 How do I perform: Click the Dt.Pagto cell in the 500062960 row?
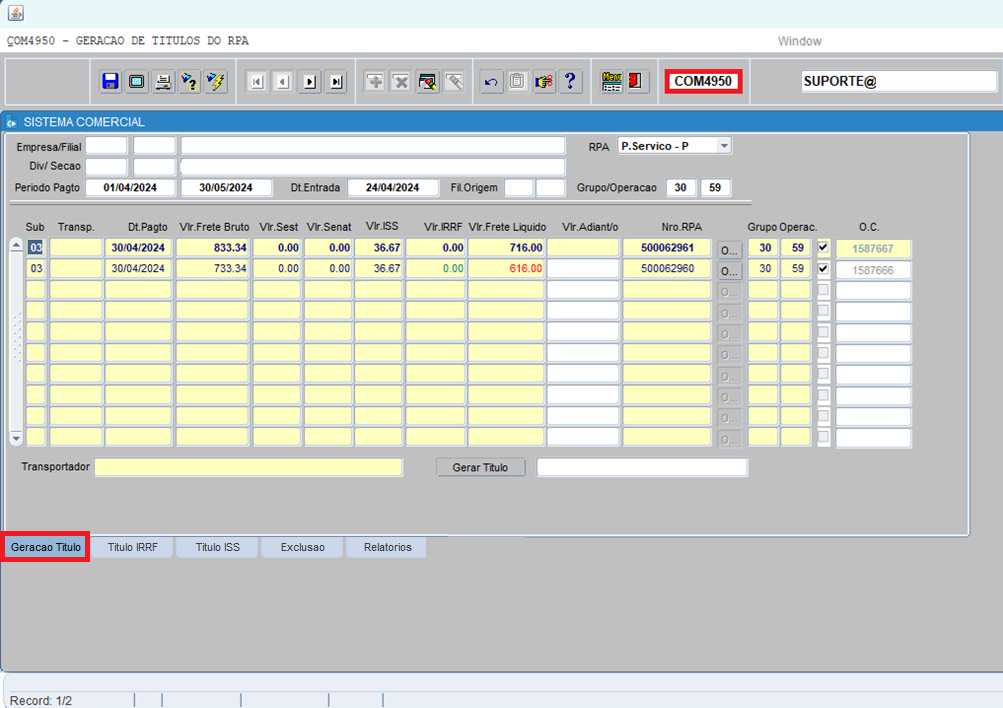click(x=138, y=269)
